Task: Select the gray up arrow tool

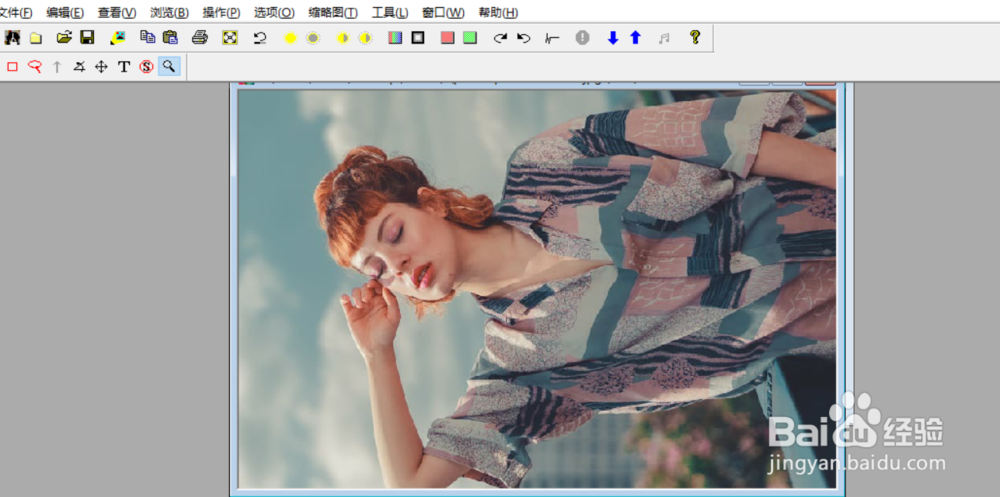Action: pos(57,66)
